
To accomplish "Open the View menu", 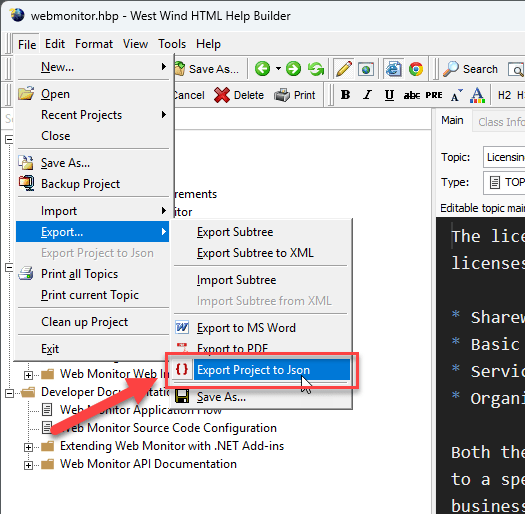I will (x=135, y=44).
